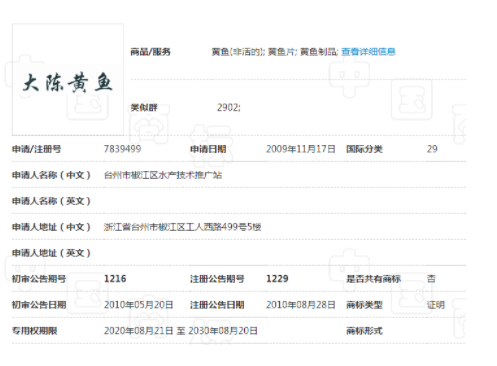Click the 申请人名称（中文） label

51,175
